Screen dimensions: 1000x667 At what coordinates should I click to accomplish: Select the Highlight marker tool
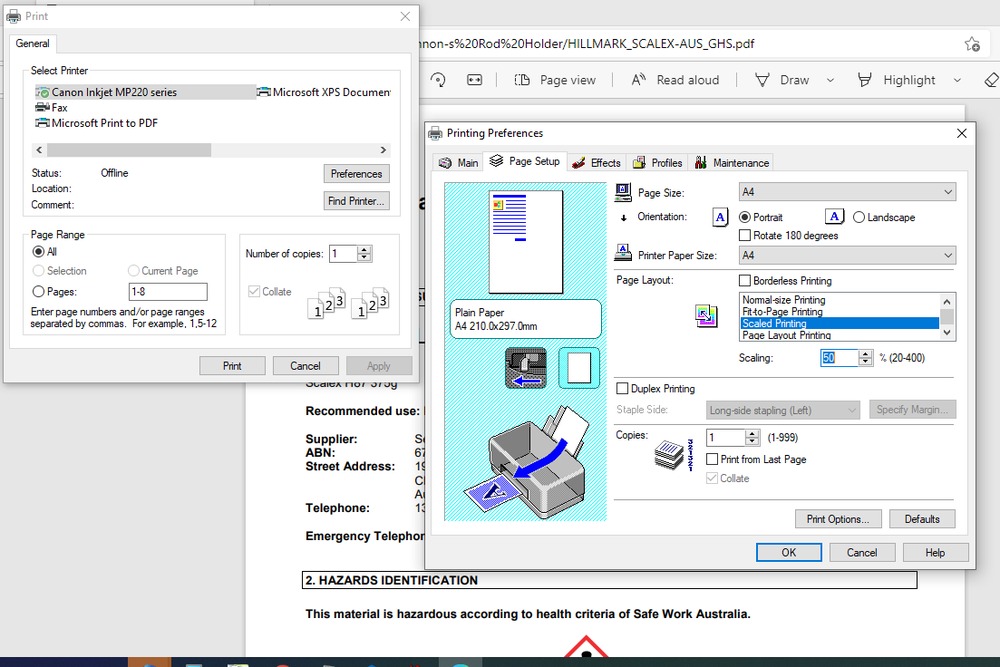866,80
